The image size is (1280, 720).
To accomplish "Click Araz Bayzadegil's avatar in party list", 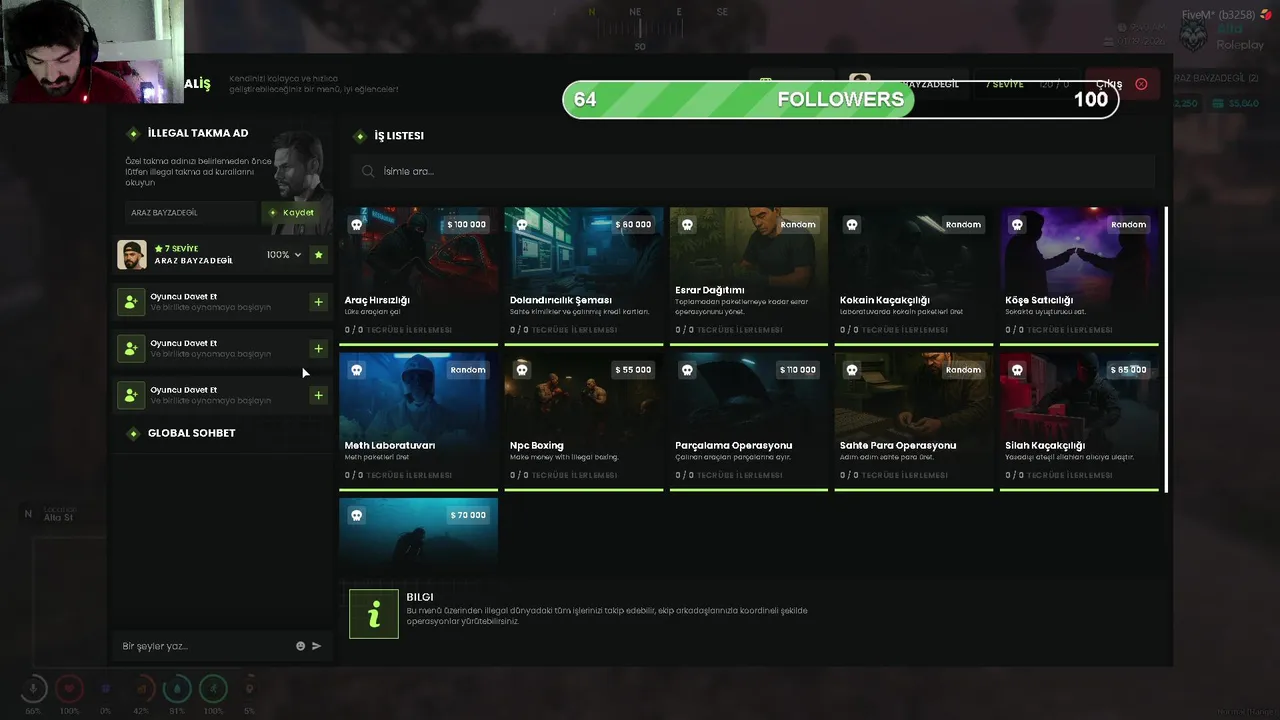I will click(x=131, y=255).
